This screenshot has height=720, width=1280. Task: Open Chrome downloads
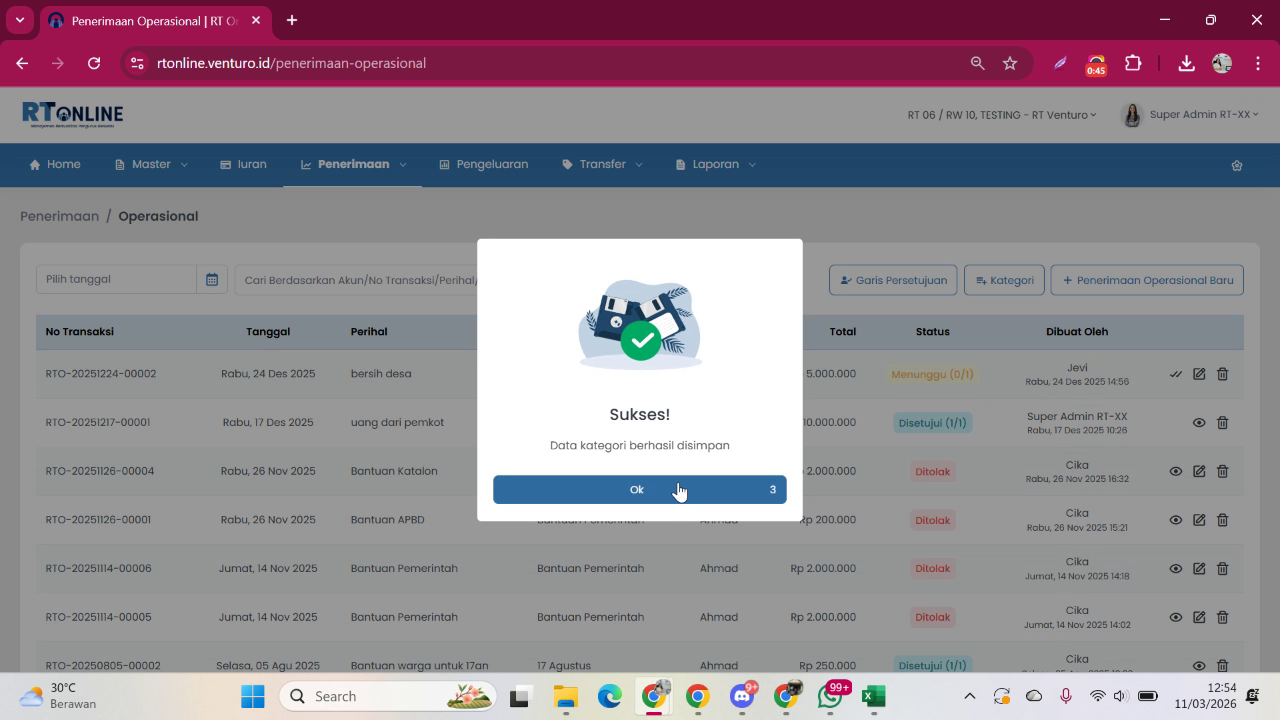pyautogui.click(x=1186, y=63)
